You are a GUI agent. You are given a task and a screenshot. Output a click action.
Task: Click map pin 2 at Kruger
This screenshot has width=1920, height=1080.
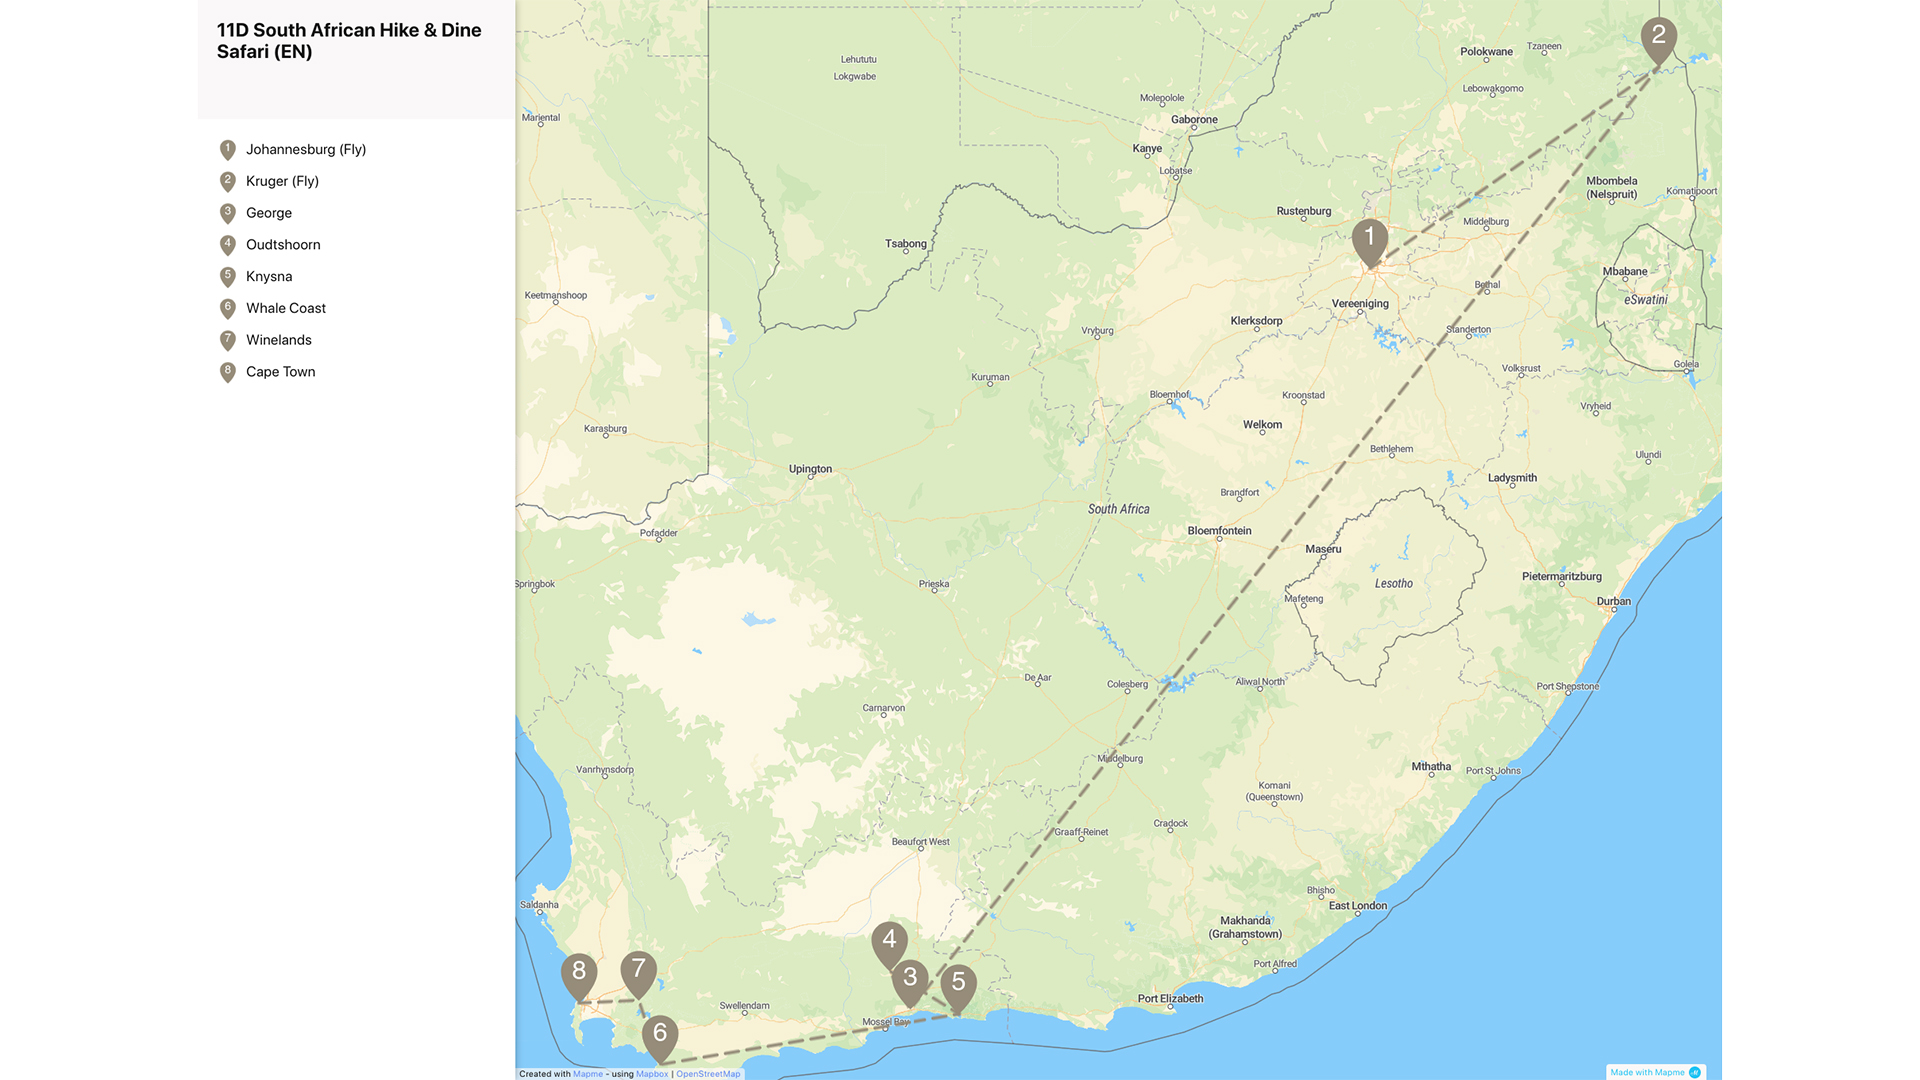pyautogui.click(x=1658, y=38)
